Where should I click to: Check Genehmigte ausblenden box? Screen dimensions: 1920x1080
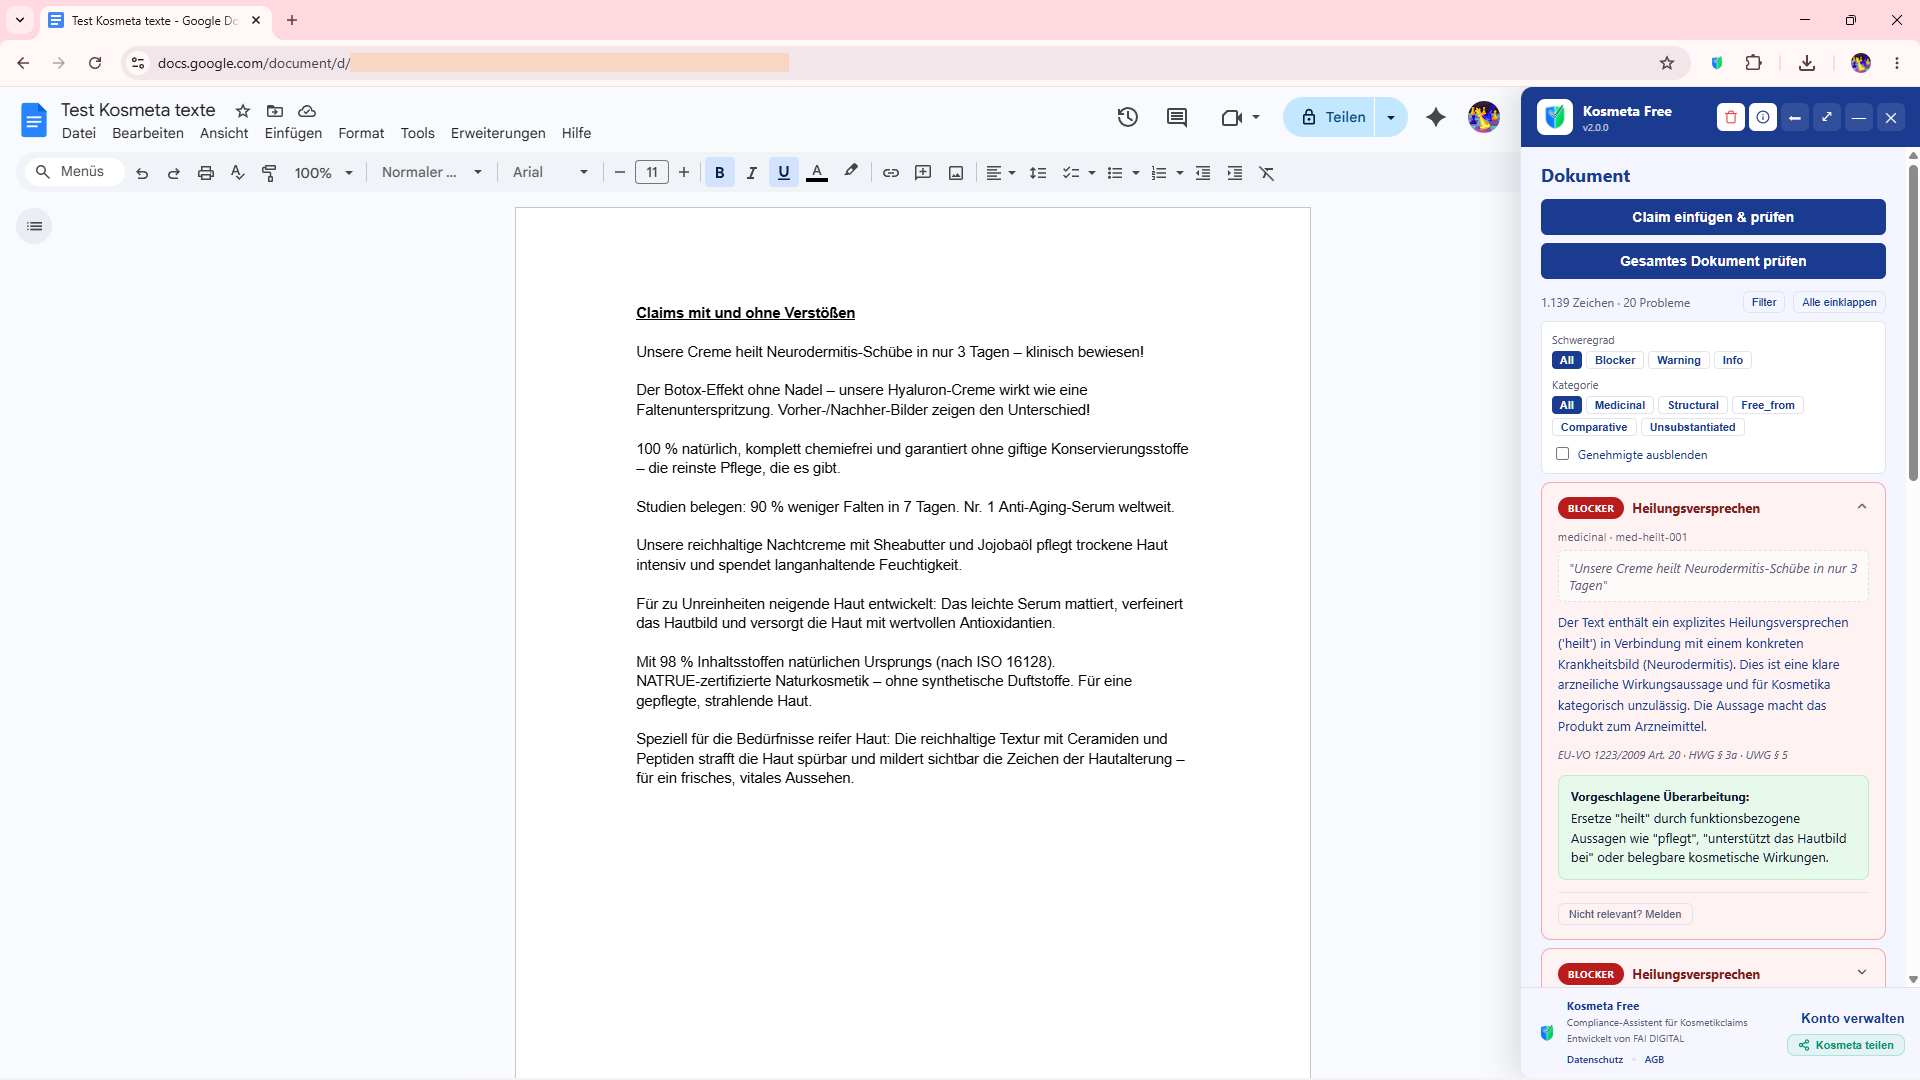click(x=1562, y=454)
